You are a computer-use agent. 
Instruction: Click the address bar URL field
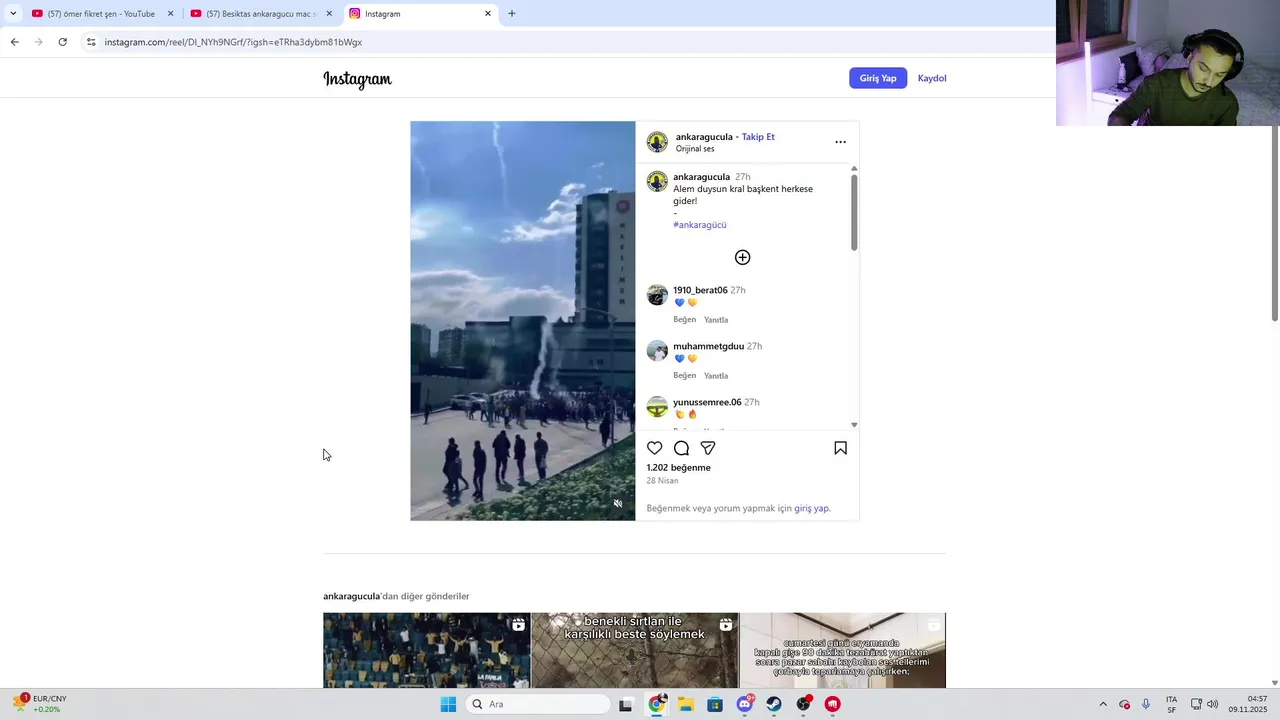tap(560, 42)
